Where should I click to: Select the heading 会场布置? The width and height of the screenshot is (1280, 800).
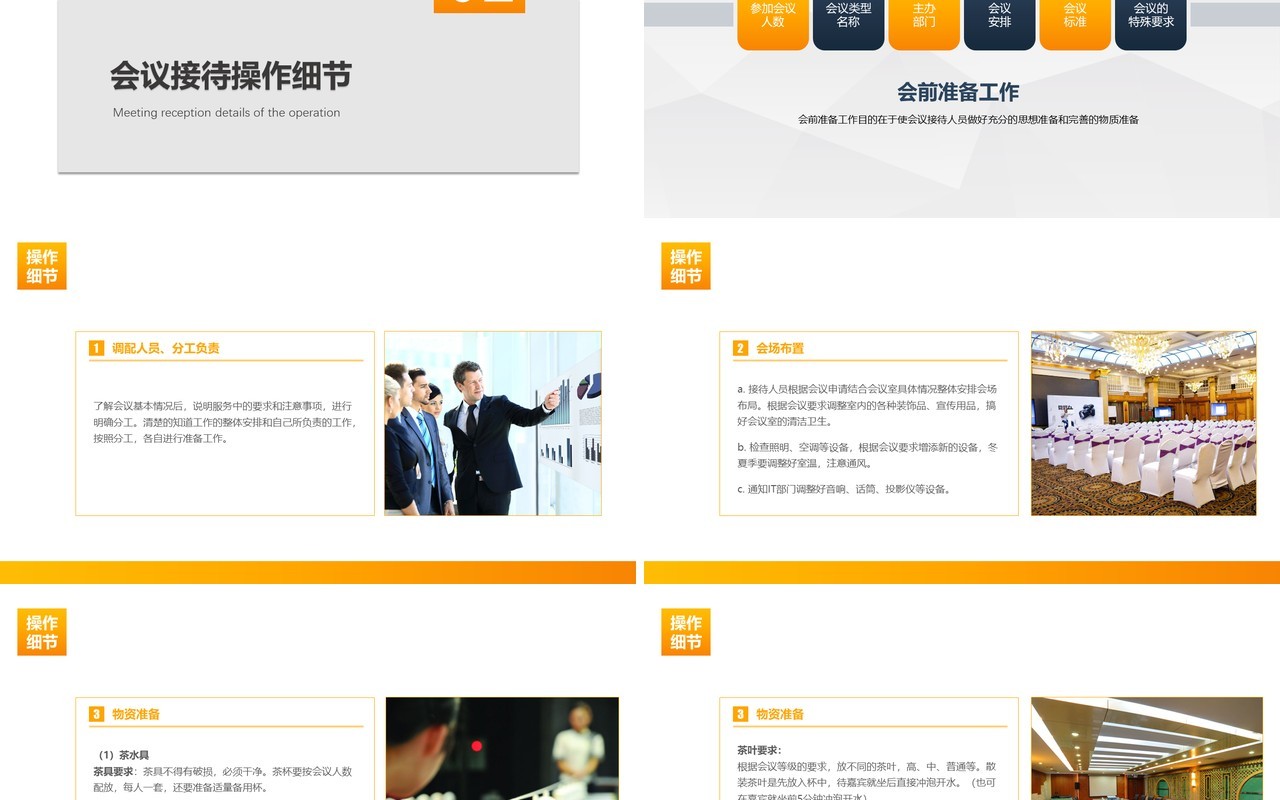point(780,348)
